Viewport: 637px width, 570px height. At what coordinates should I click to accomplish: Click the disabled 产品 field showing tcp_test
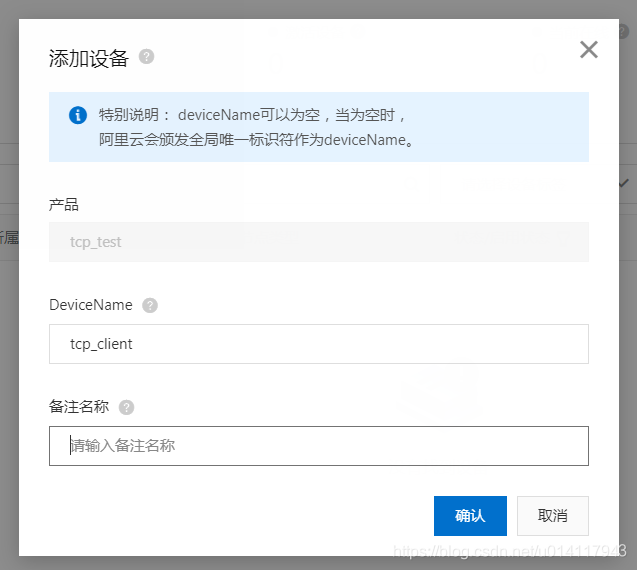[x=319, y=242]
